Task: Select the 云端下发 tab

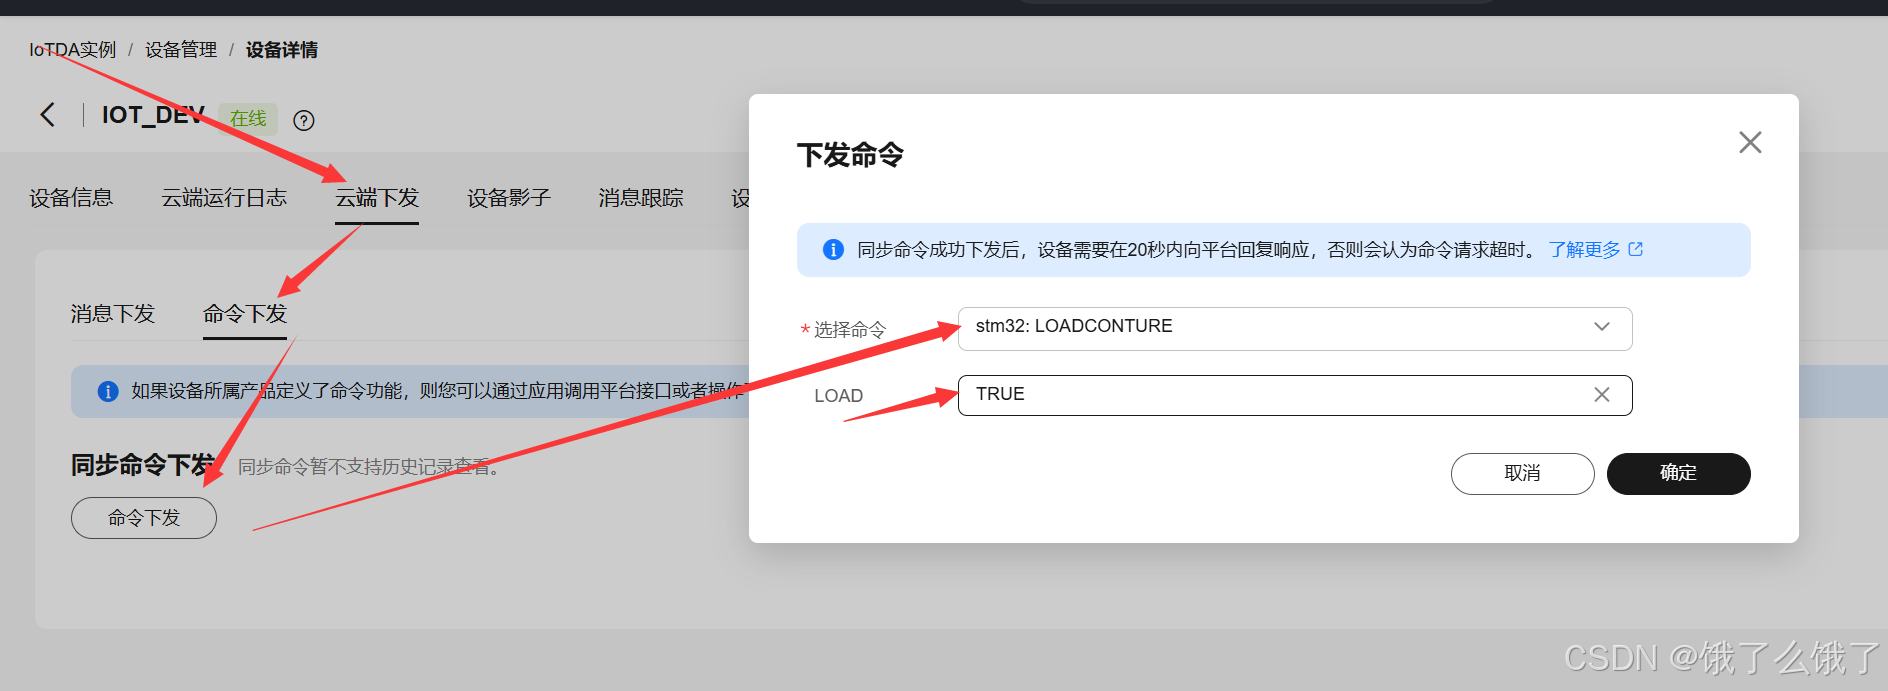Action: point(377,198)
